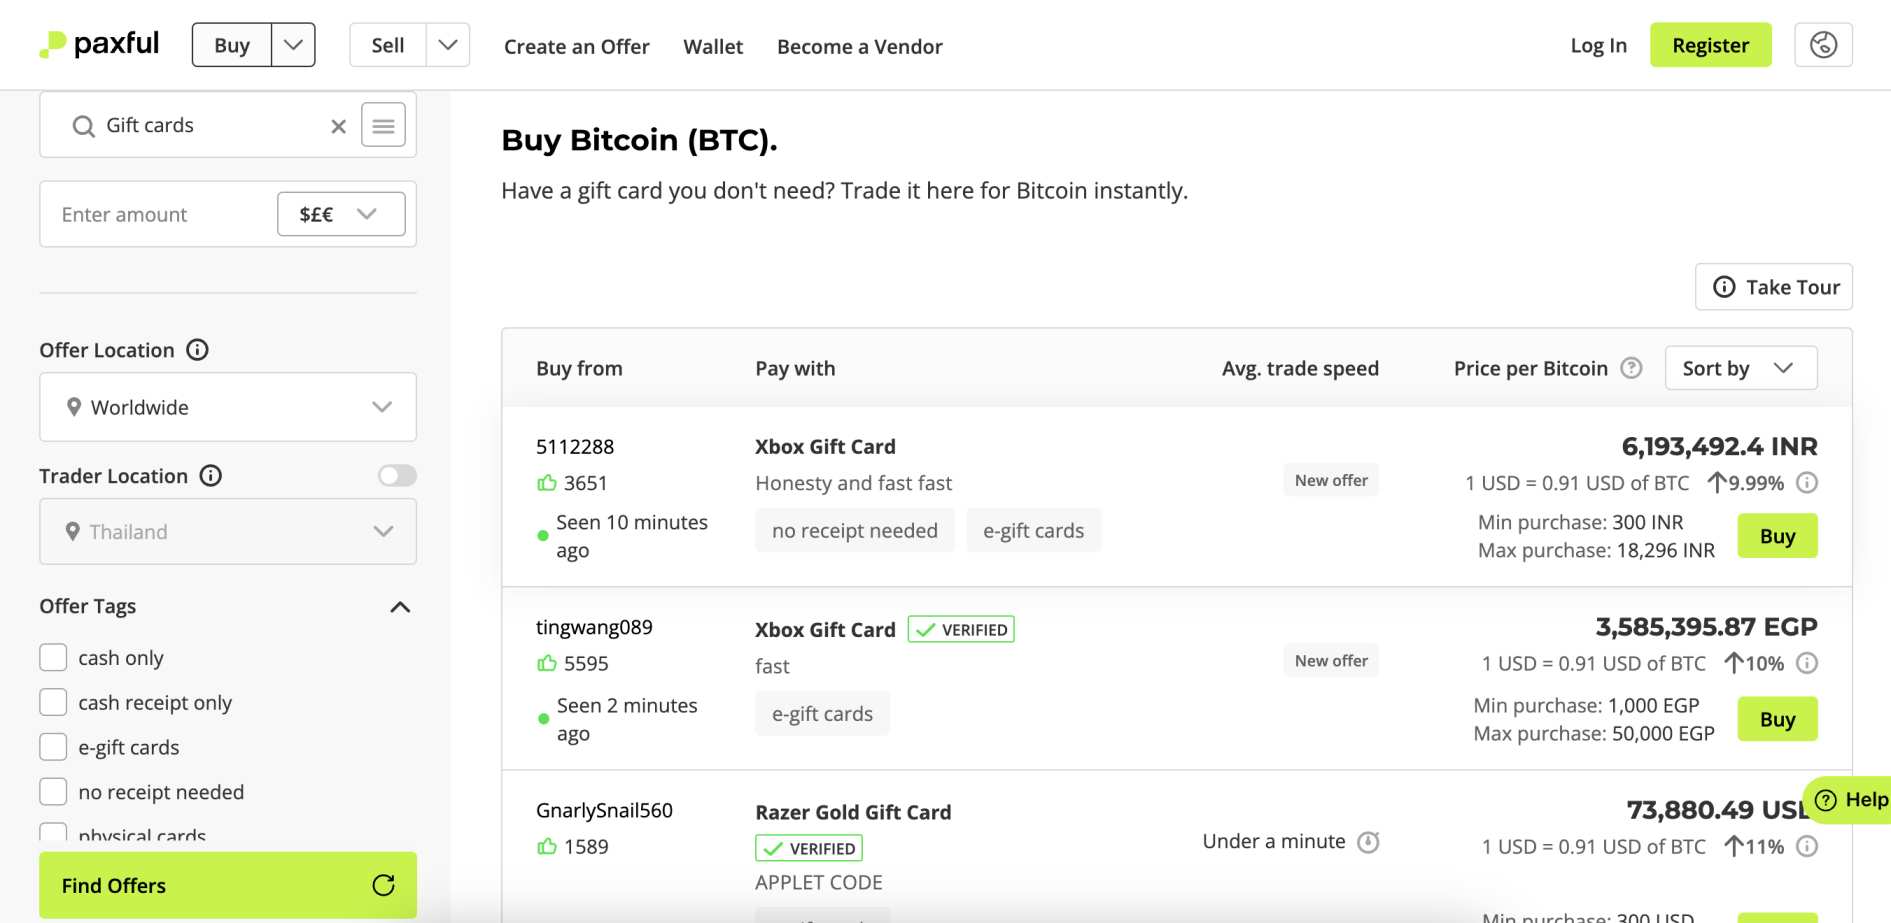Click Offer Location info icon

pyautogui.click(x=198, y=350)
